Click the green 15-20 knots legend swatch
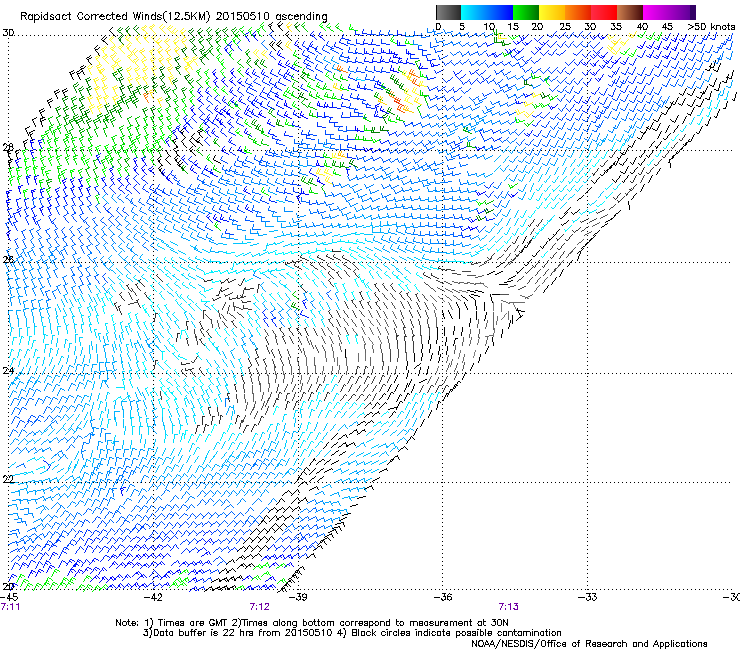The height and width of the screenshot is (650, 740). point(525,12)
